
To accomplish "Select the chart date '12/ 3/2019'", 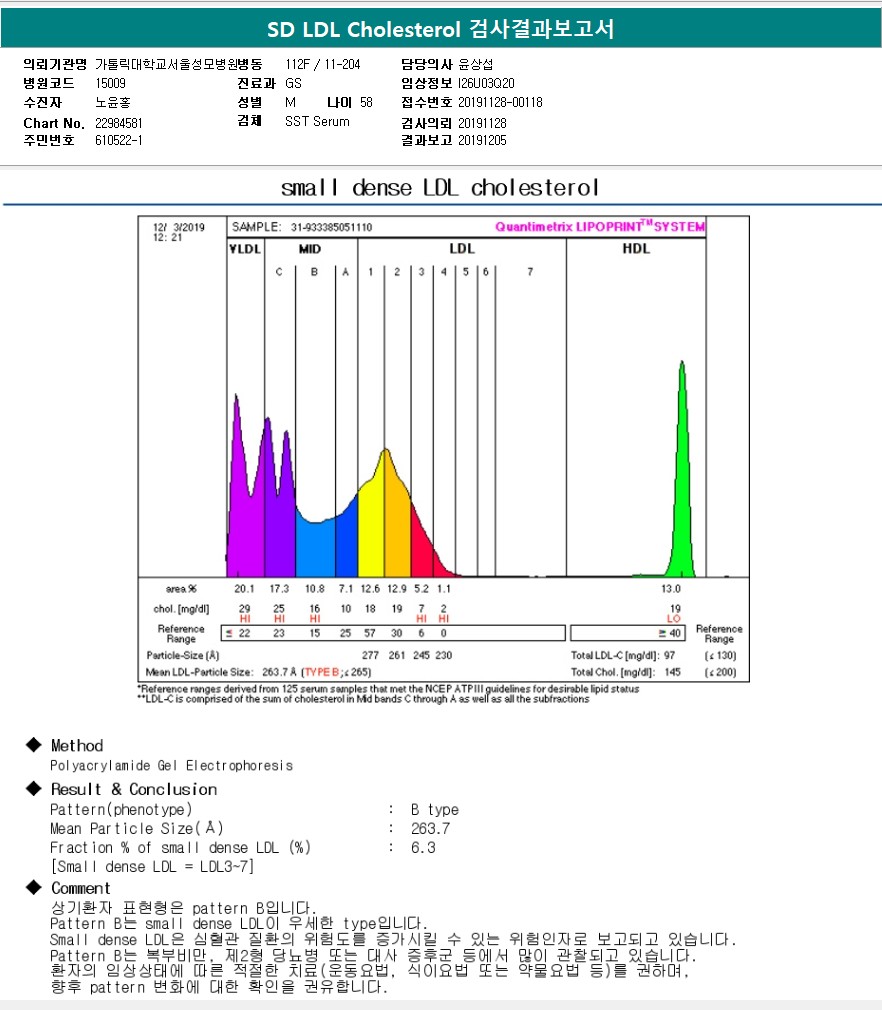I will point(178,227).
